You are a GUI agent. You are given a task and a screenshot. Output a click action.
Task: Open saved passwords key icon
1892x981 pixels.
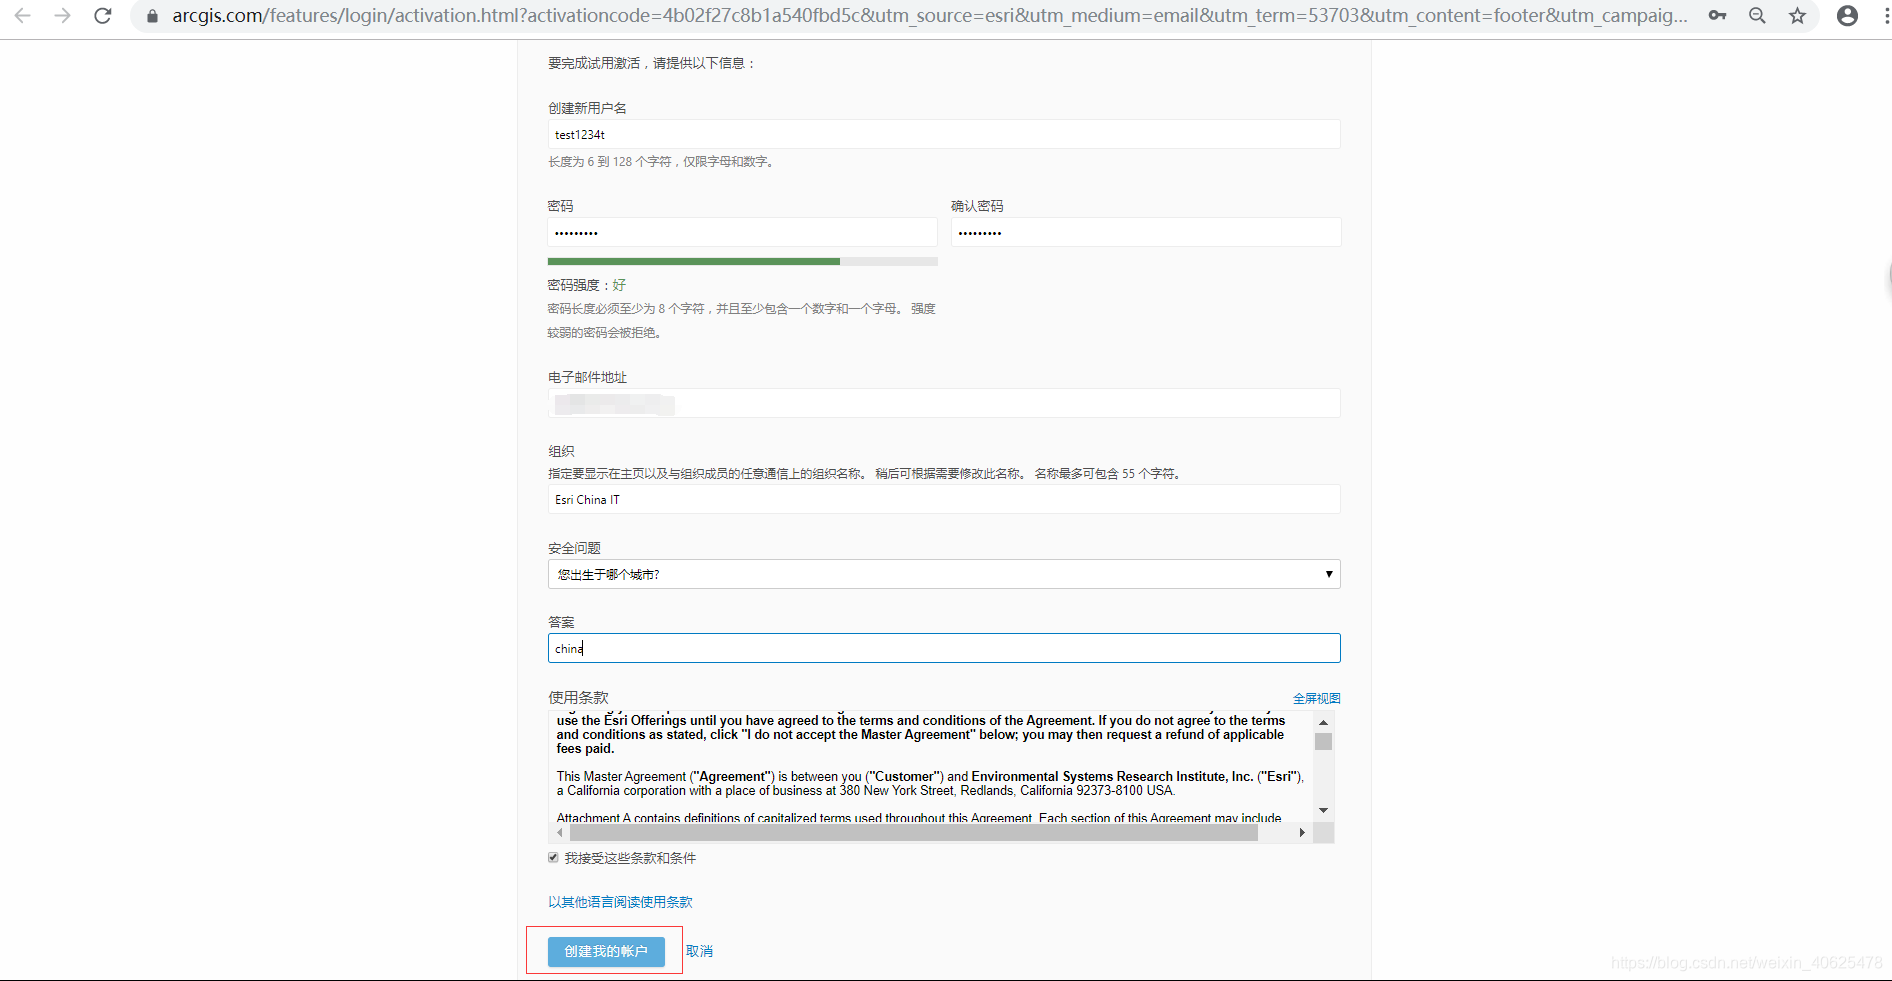point(1717,16)
